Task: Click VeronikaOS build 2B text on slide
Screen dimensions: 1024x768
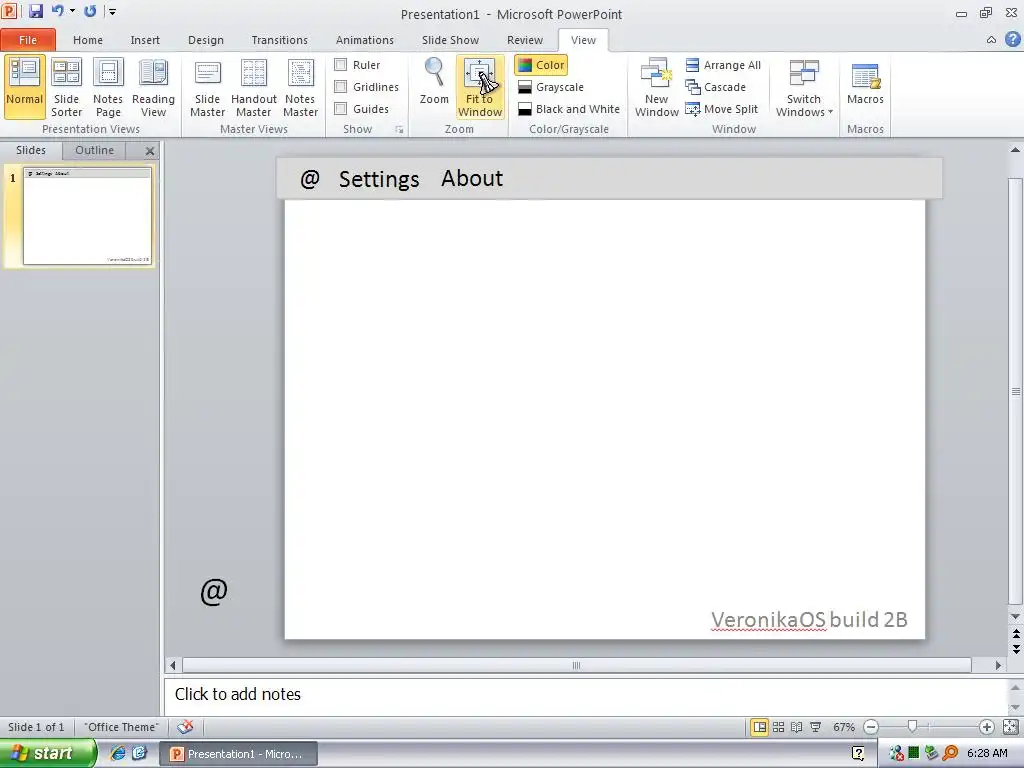Action: tap(809, 619)
